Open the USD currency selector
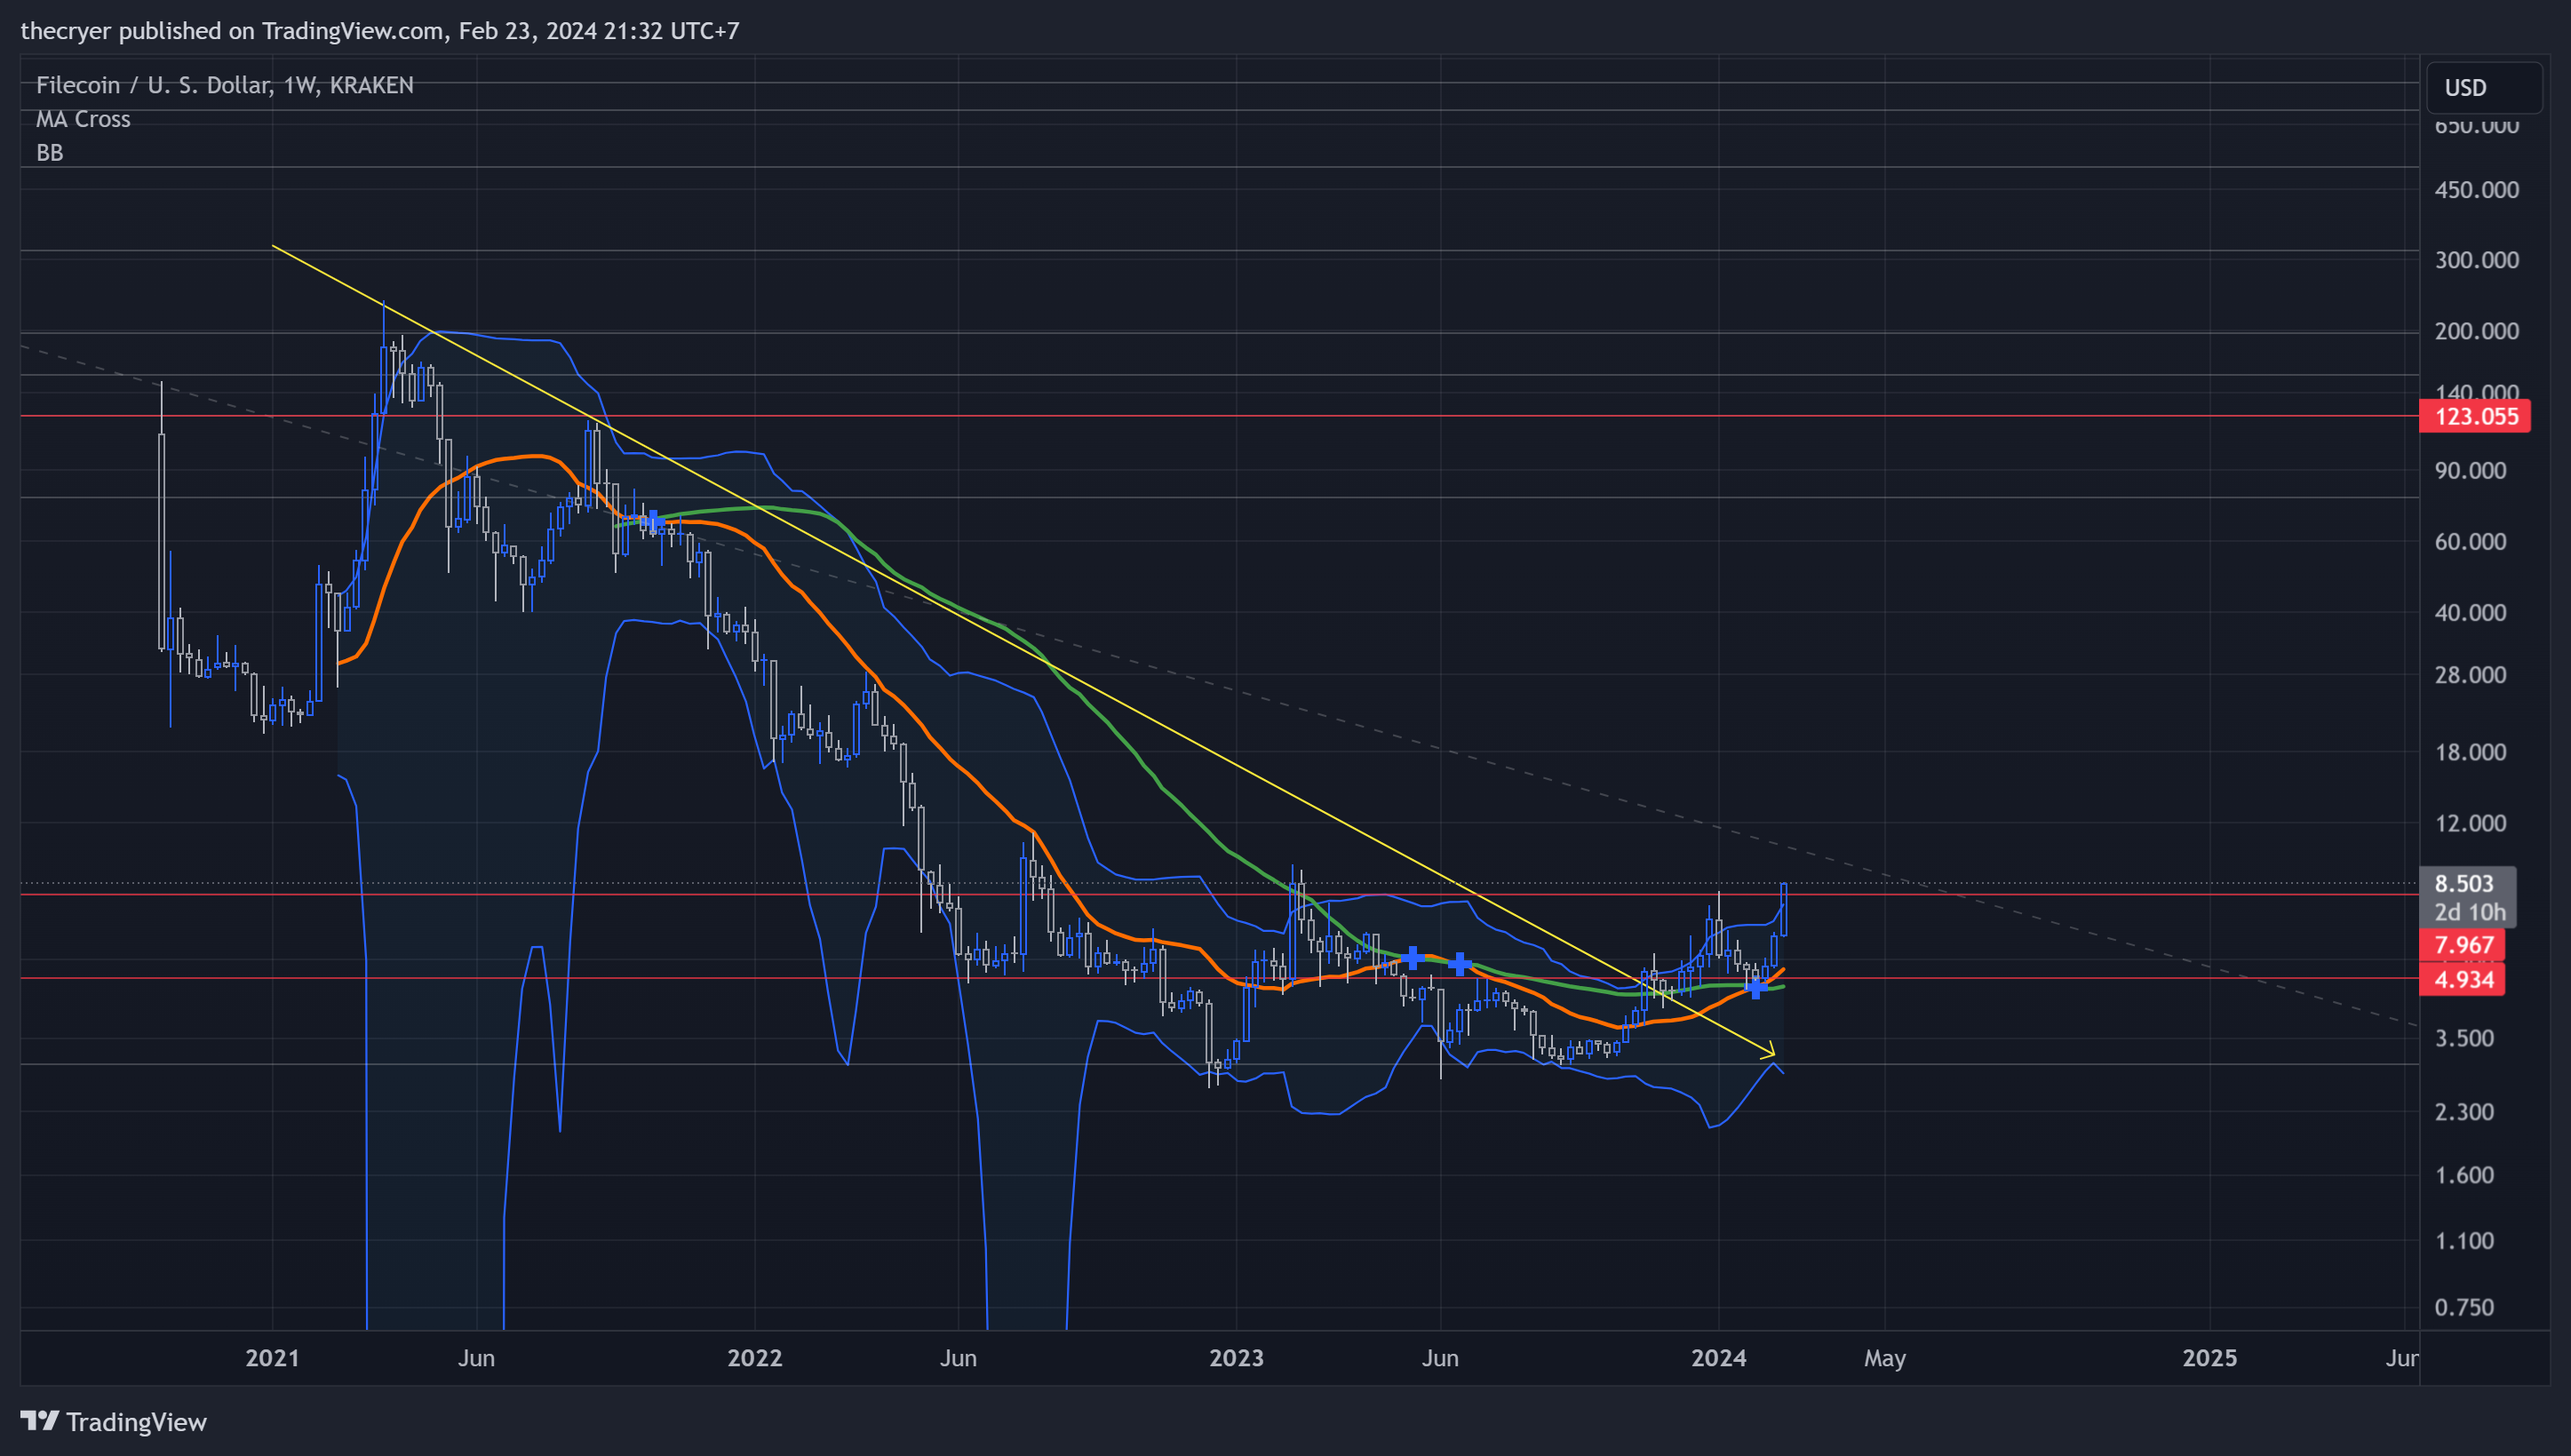 [x=2484, y=88]
